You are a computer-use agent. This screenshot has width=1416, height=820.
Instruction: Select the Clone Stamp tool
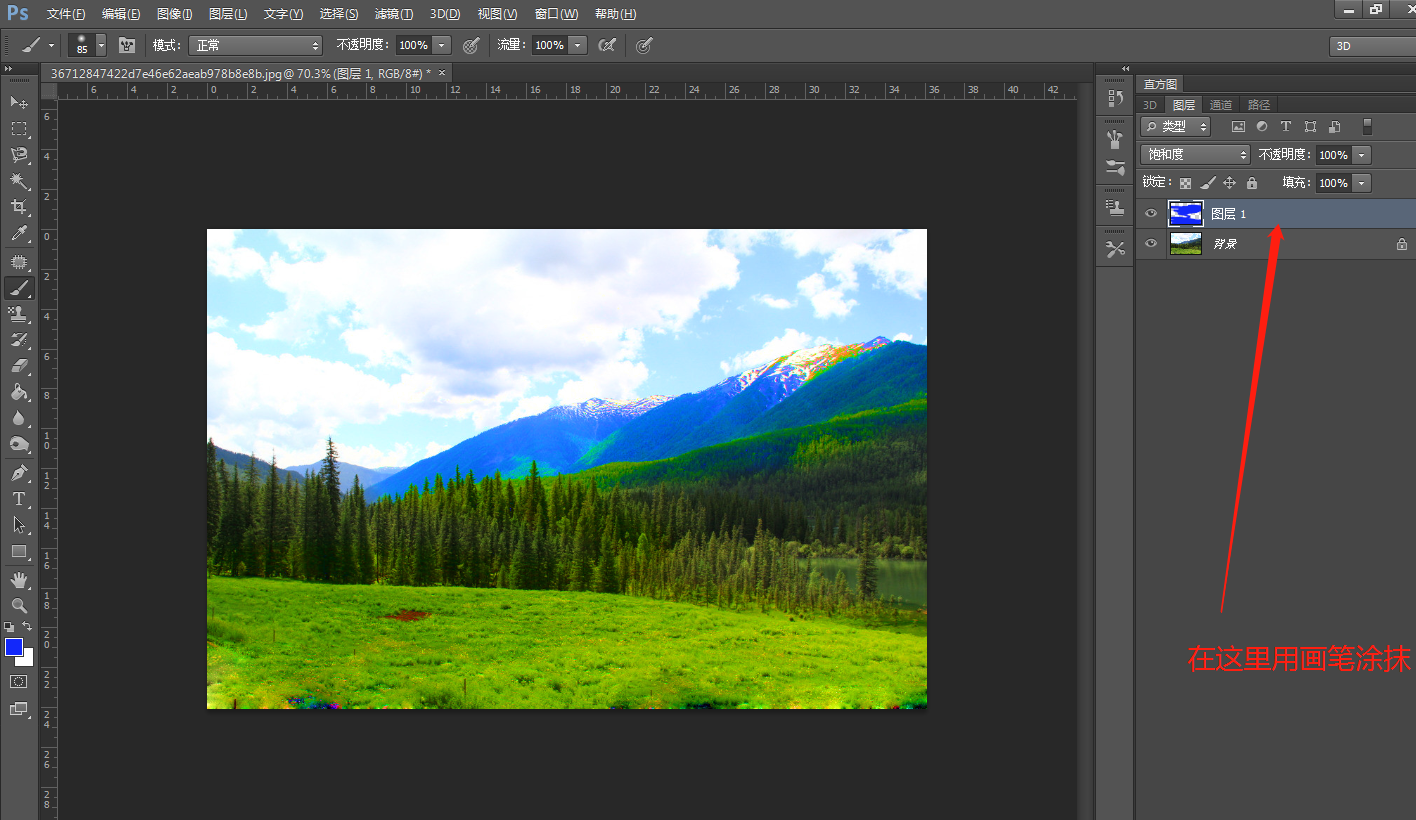click(x=19, y=314)
